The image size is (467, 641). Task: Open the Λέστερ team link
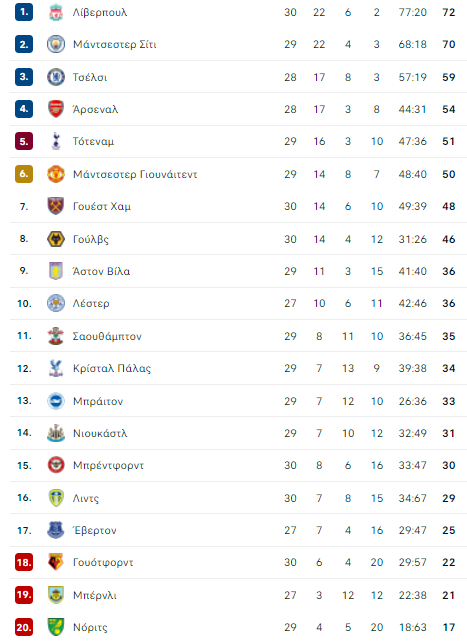pos(91,303)
